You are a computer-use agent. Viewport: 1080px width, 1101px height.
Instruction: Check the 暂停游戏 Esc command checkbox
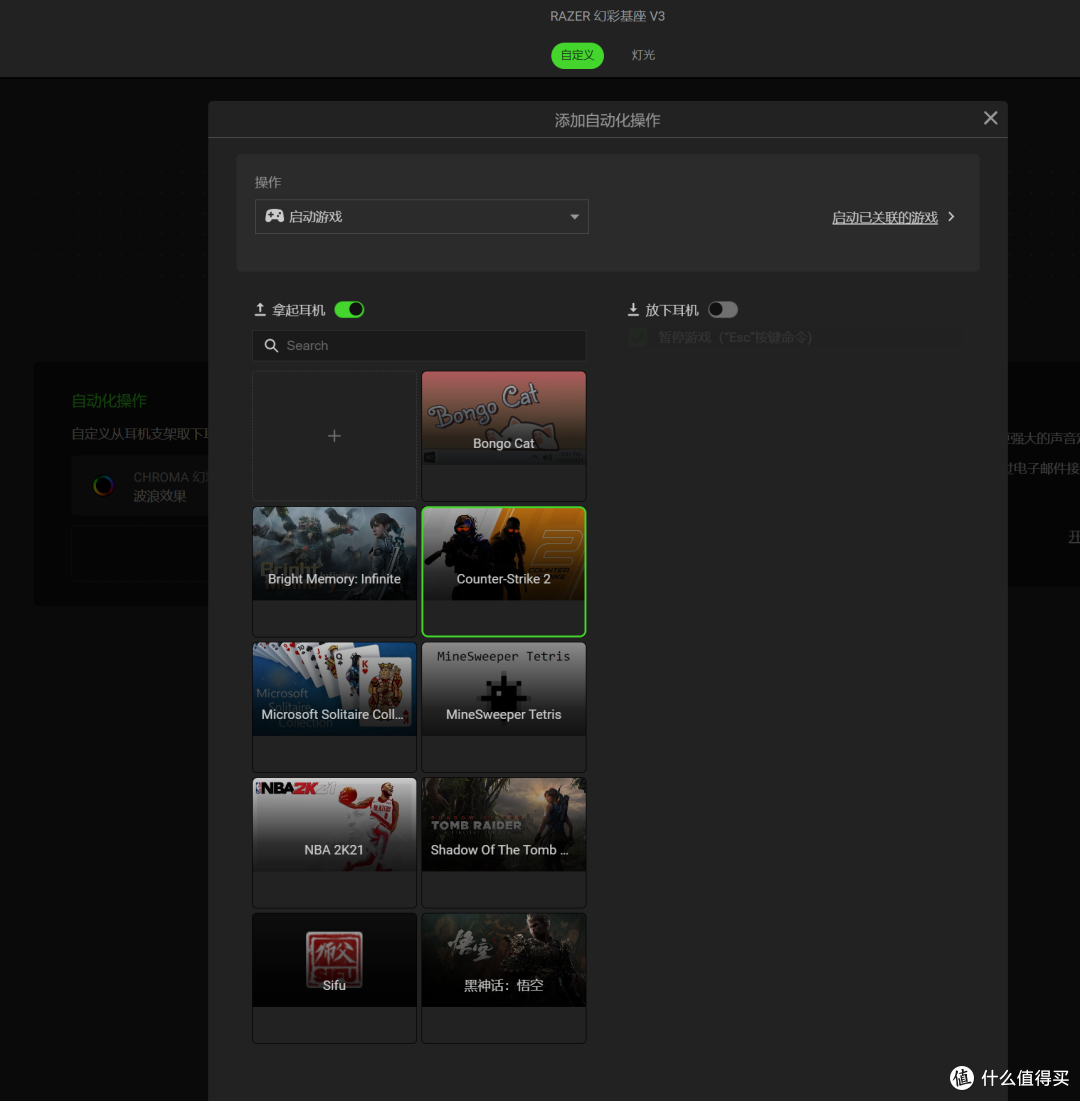pos(638,338)
